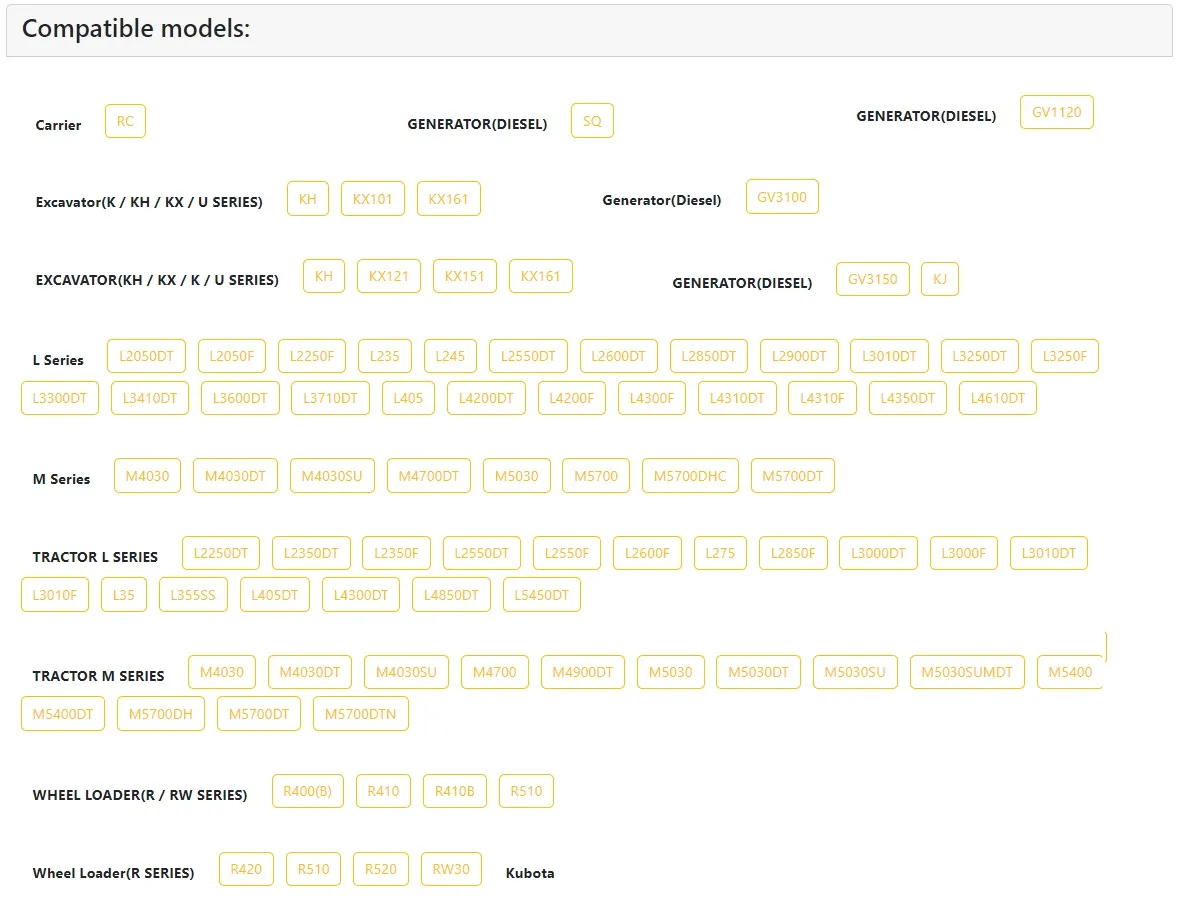Select the L2350DT tractor tag
This screenshot has height=897, width=1182.
[x=311, y=554]
